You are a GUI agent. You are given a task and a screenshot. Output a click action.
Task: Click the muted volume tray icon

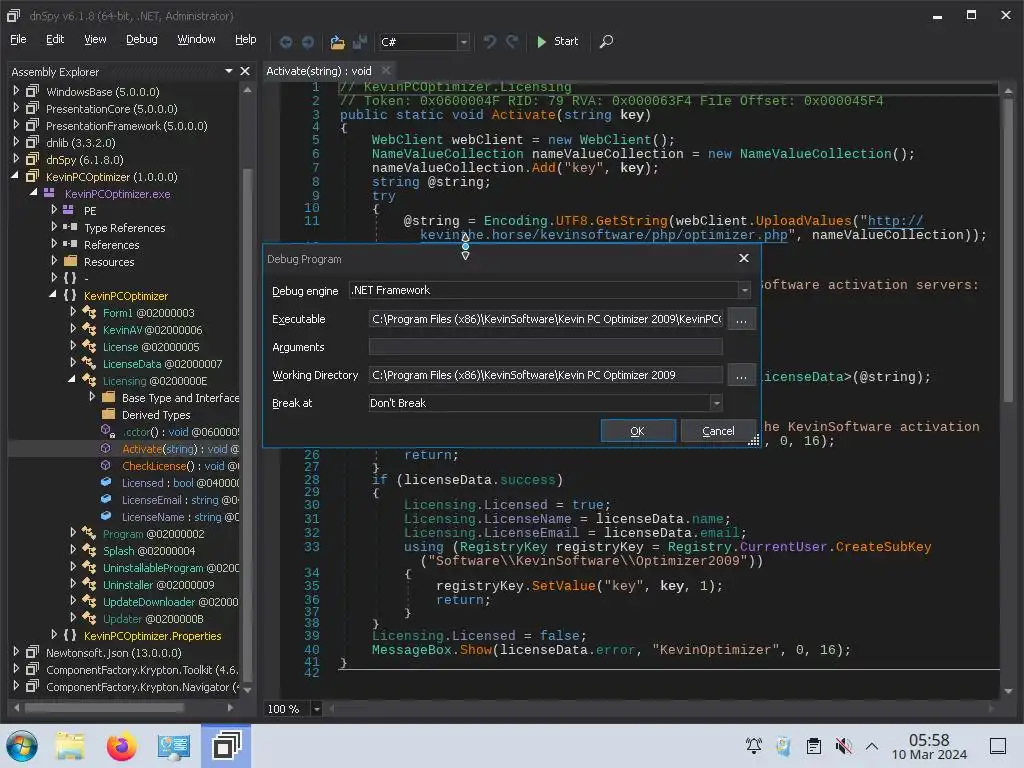pyautogui.click(x=843, y=746)
